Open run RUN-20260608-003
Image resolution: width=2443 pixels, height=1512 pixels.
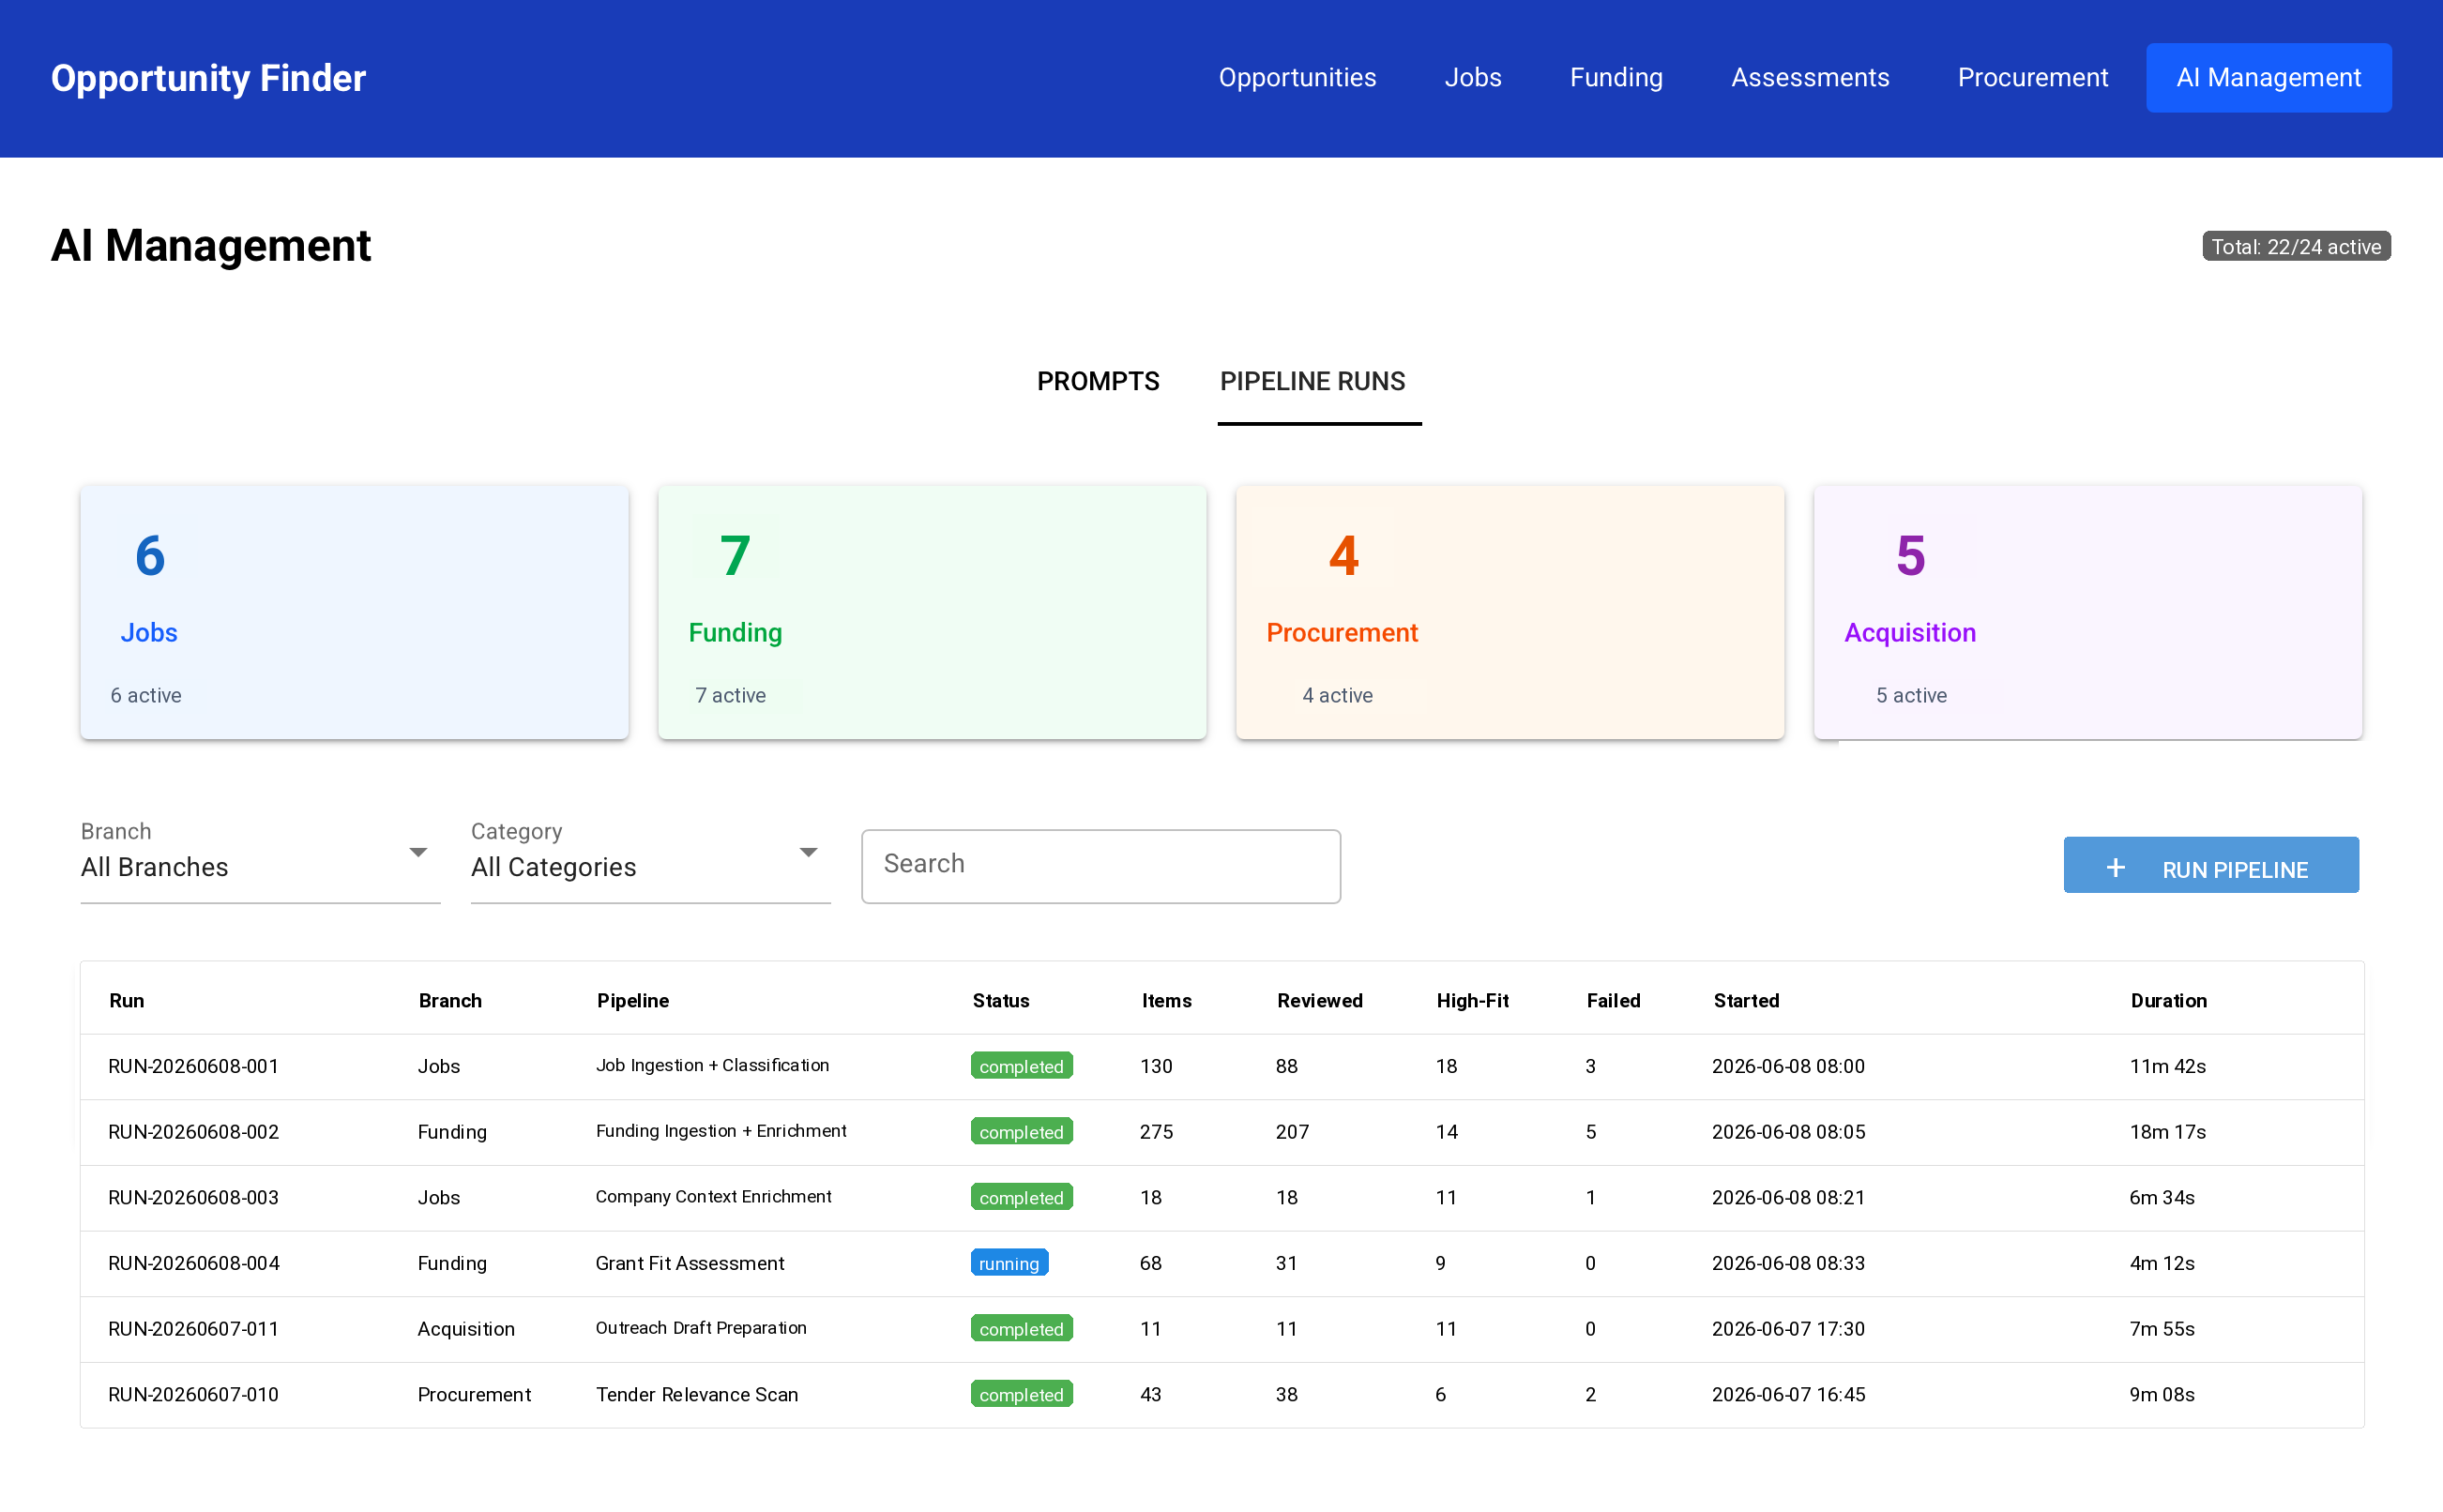pos(193,1197)
